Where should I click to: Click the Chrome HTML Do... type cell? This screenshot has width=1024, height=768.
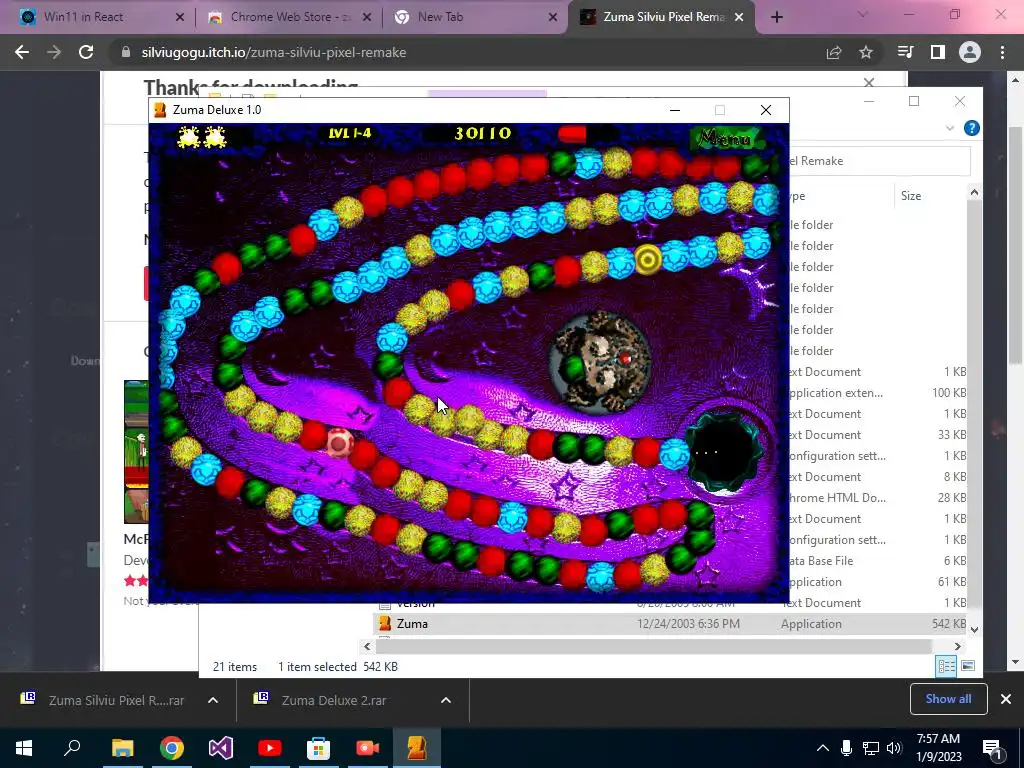(837, 498)
